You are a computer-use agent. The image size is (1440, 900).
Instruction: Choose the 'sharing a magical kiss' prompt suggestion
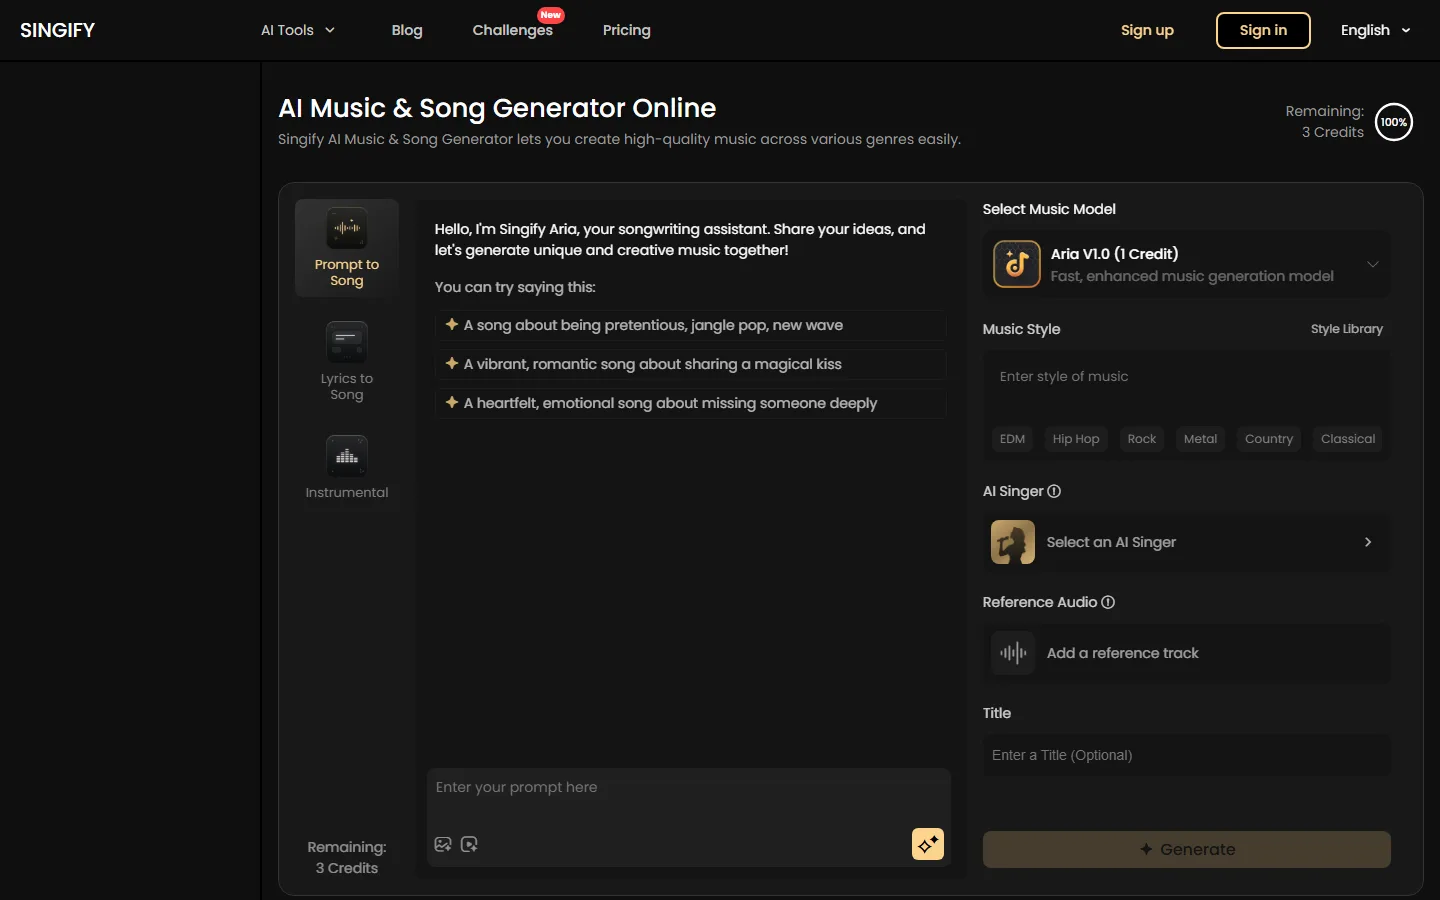click(x=690, y=364)
